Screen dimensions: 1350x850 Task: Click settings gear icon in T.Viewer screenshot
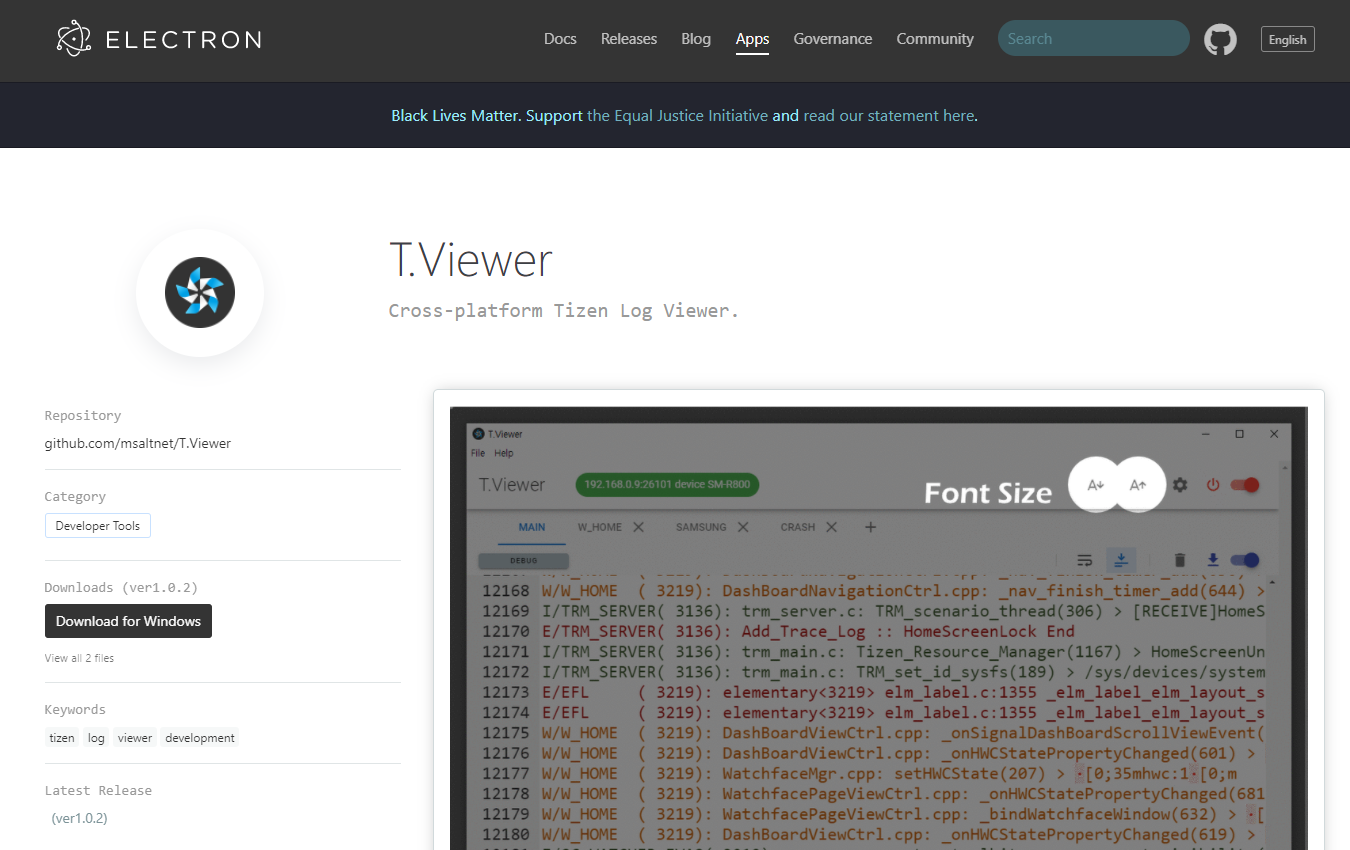(x=1180, y=485)
